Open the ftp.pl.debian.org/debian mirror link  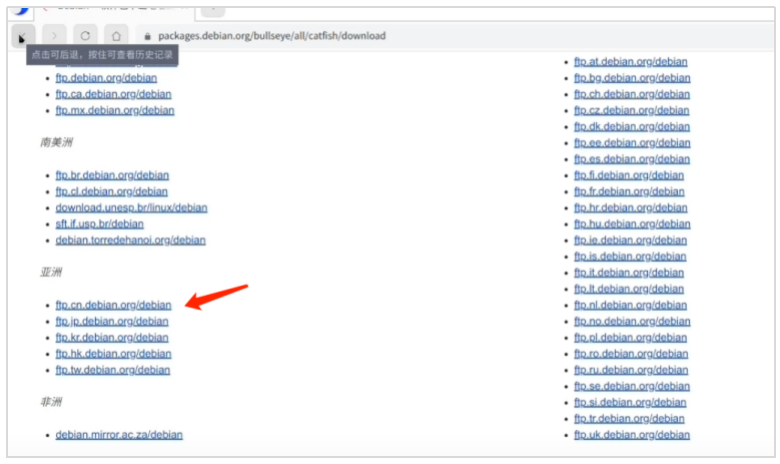pos(630,338)
